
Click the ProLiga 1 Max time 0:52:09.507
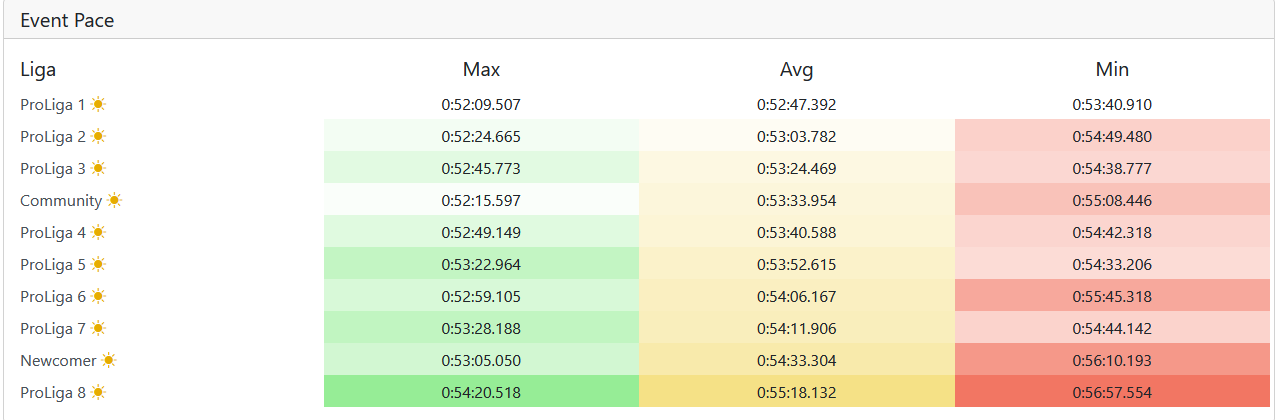[481, 104]
